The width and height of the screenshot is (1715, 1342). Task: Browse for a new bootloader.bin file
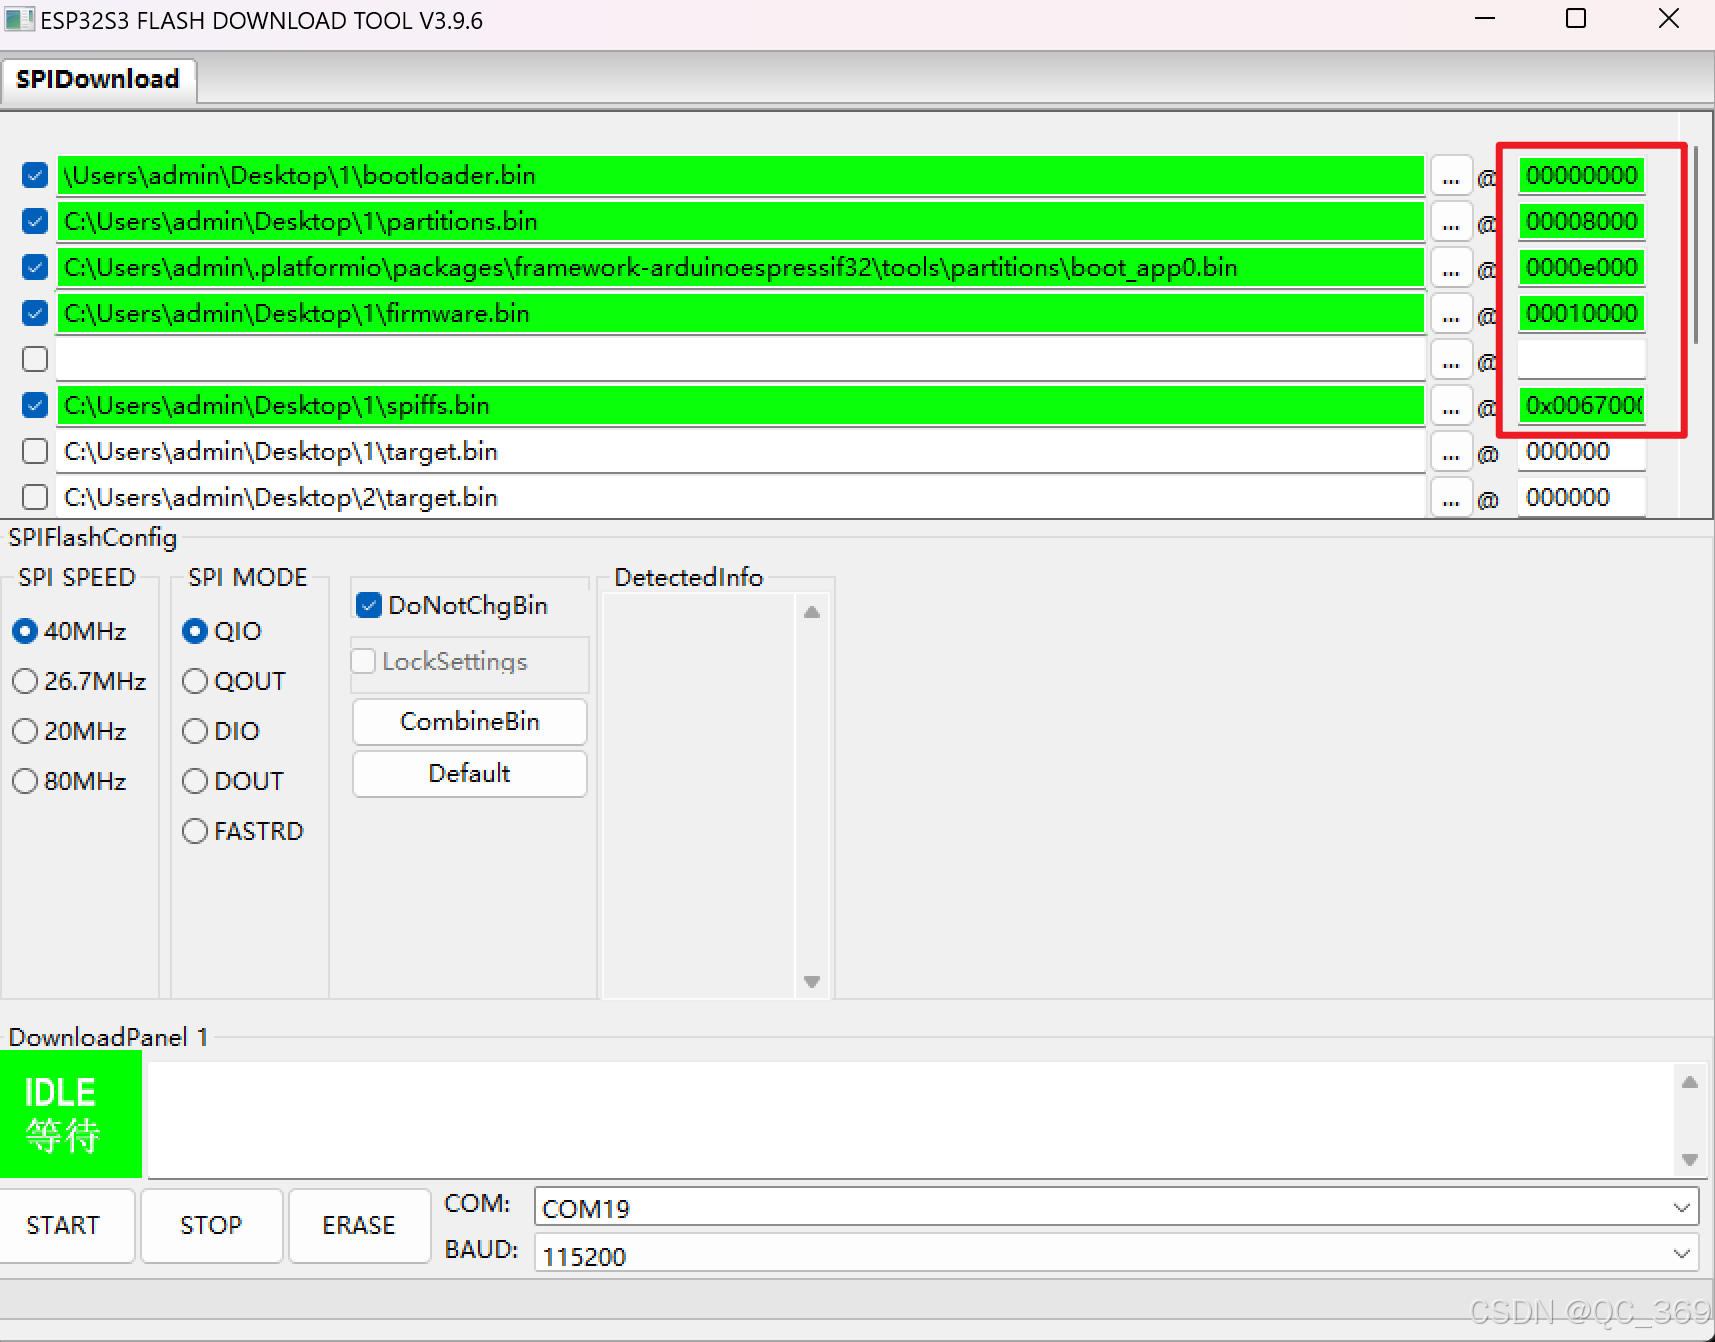coord(1451,175)
